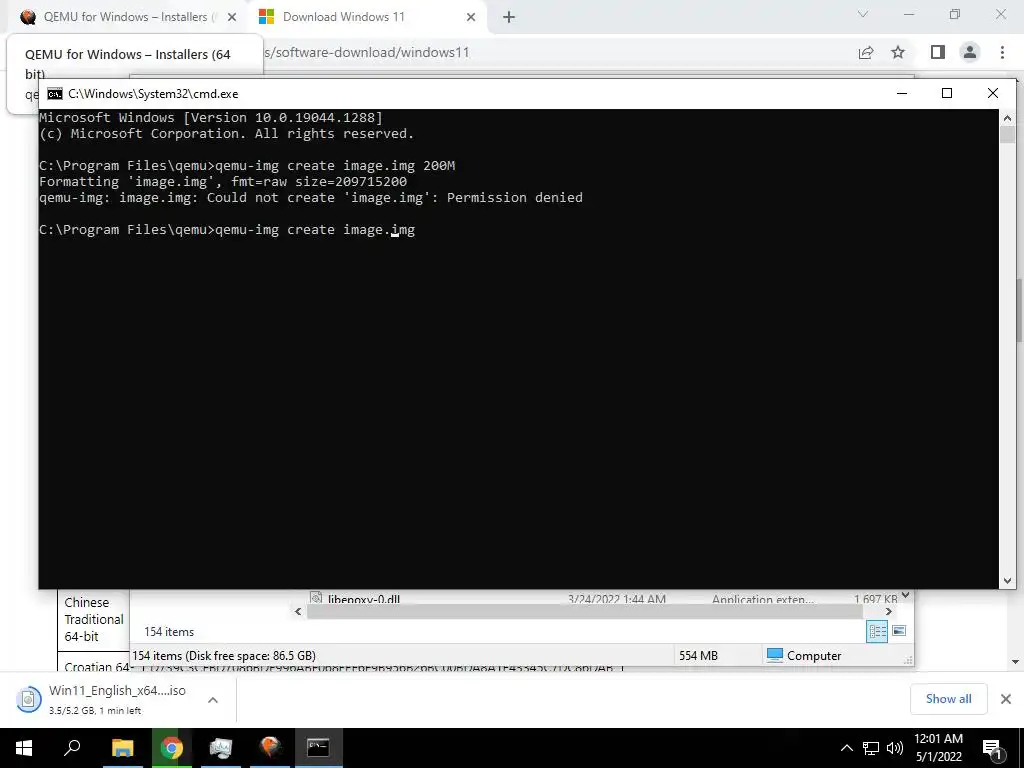Click the Command Prompt taskbar icon

click(318, 748)
